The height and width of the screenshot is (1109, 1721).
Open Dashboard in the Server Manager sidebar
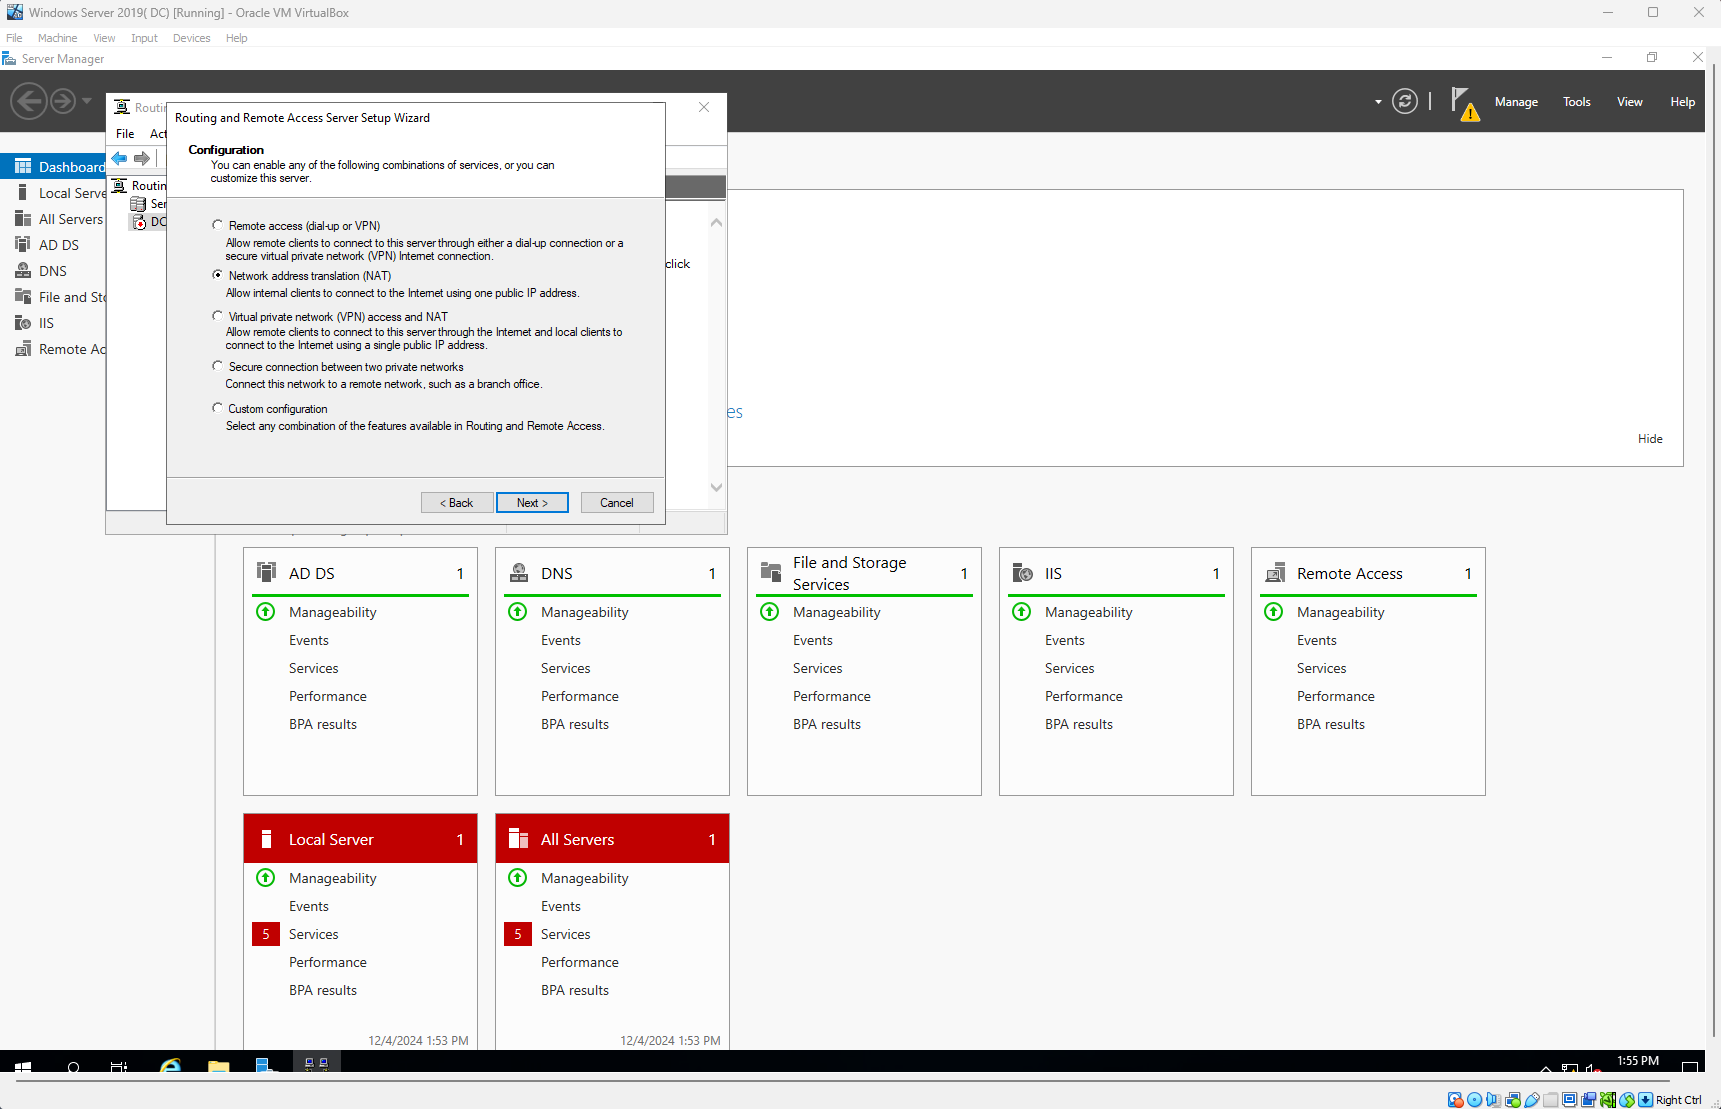[x=55, y=167]
